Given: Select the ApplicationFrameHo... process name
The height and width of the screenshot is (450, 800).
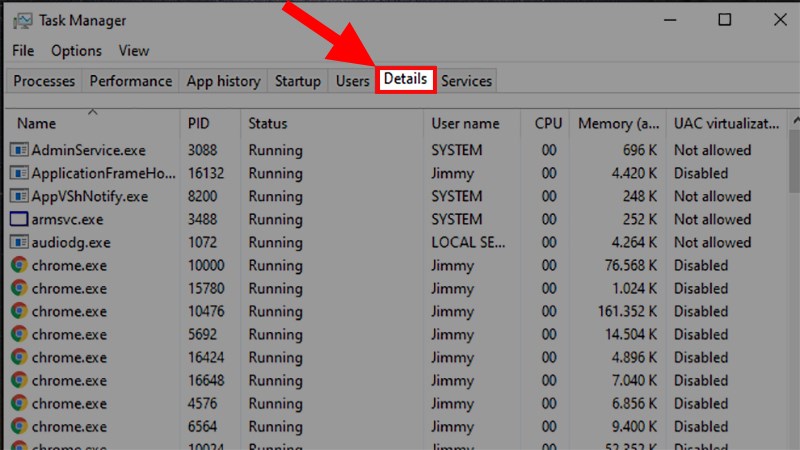Looking at the screenshot, I should click(x=104, y=173).
